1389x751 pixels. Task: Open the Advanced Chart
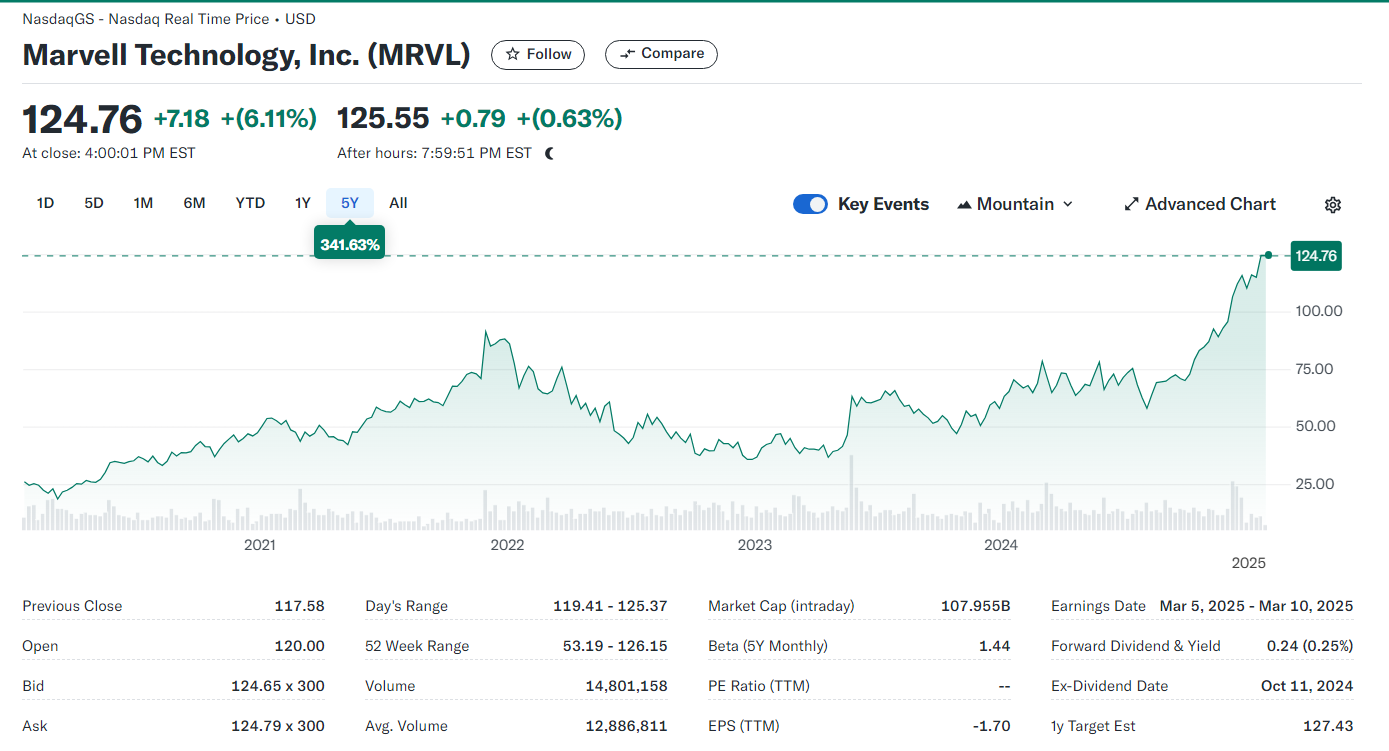[1200, 204]
